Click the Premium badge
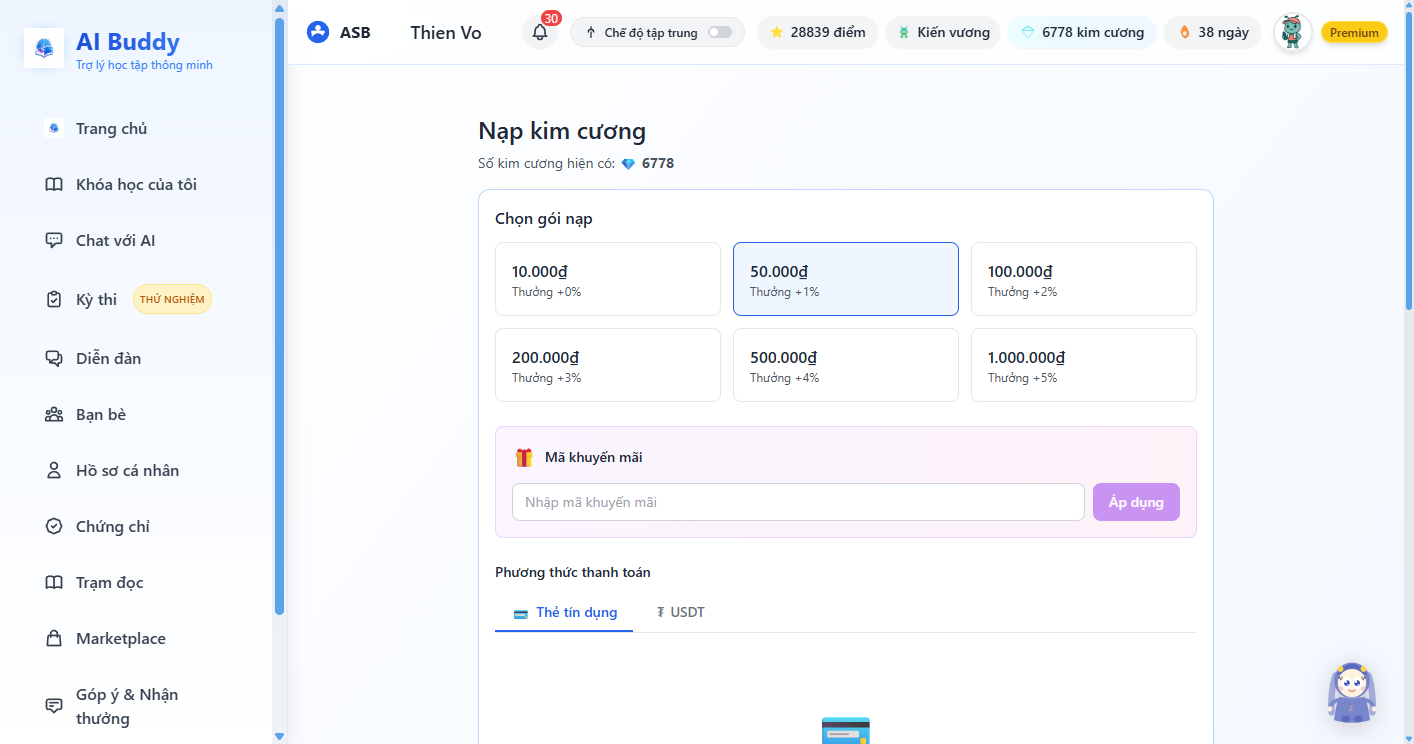Screen dimensions: 1414x744 [1354, 32]
